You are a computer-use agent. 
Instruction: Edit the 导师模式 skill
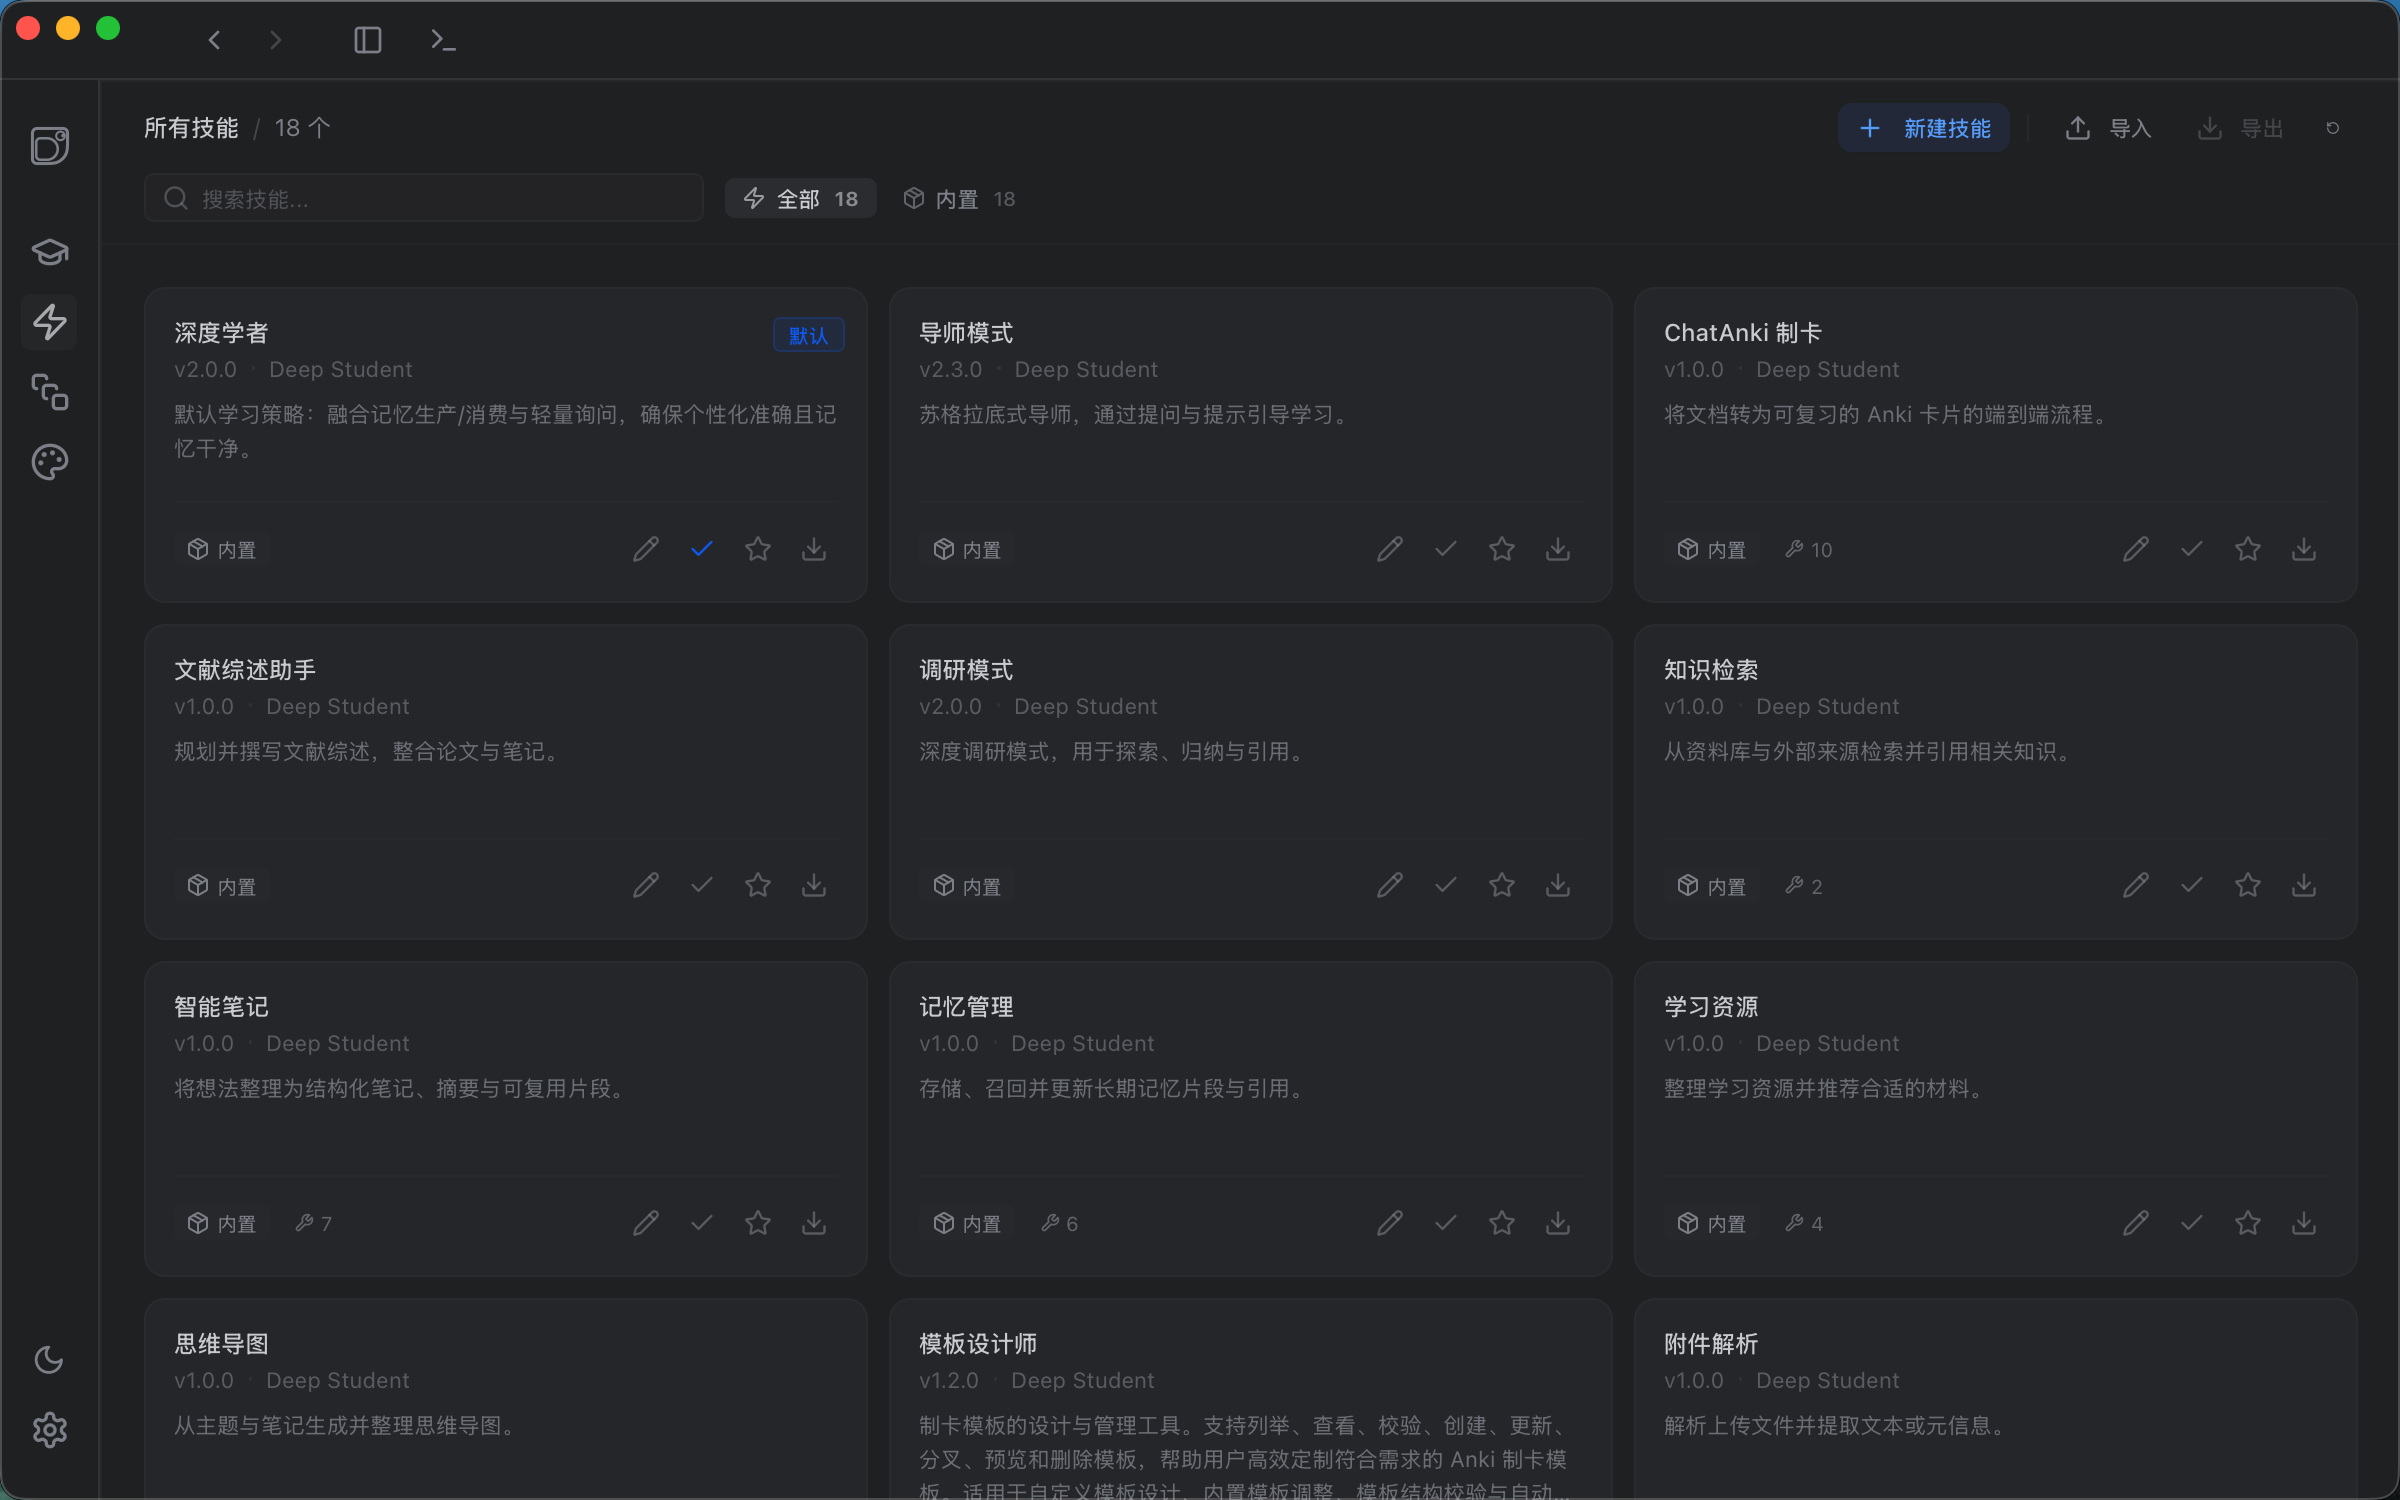[1390, 549]
